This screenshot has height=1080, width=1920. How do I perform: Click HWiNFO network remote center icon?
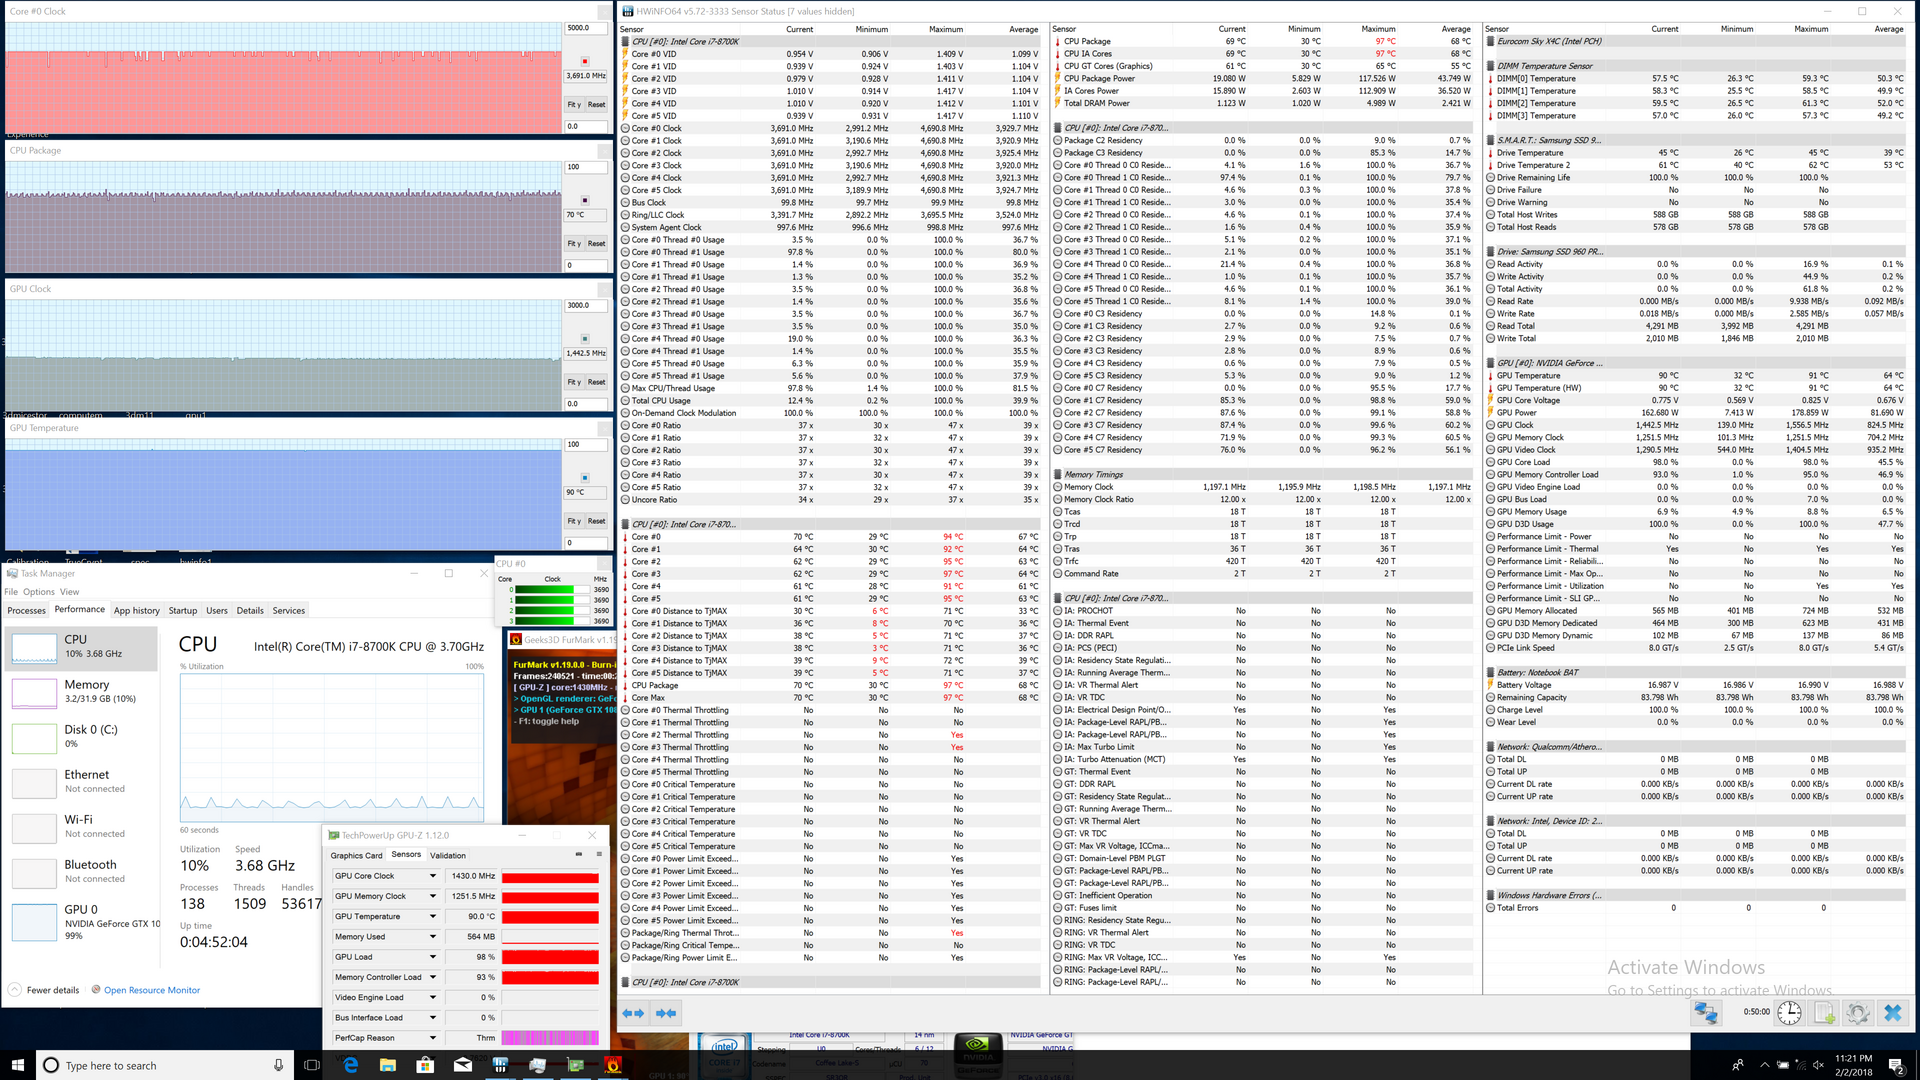point(1706,1012)
